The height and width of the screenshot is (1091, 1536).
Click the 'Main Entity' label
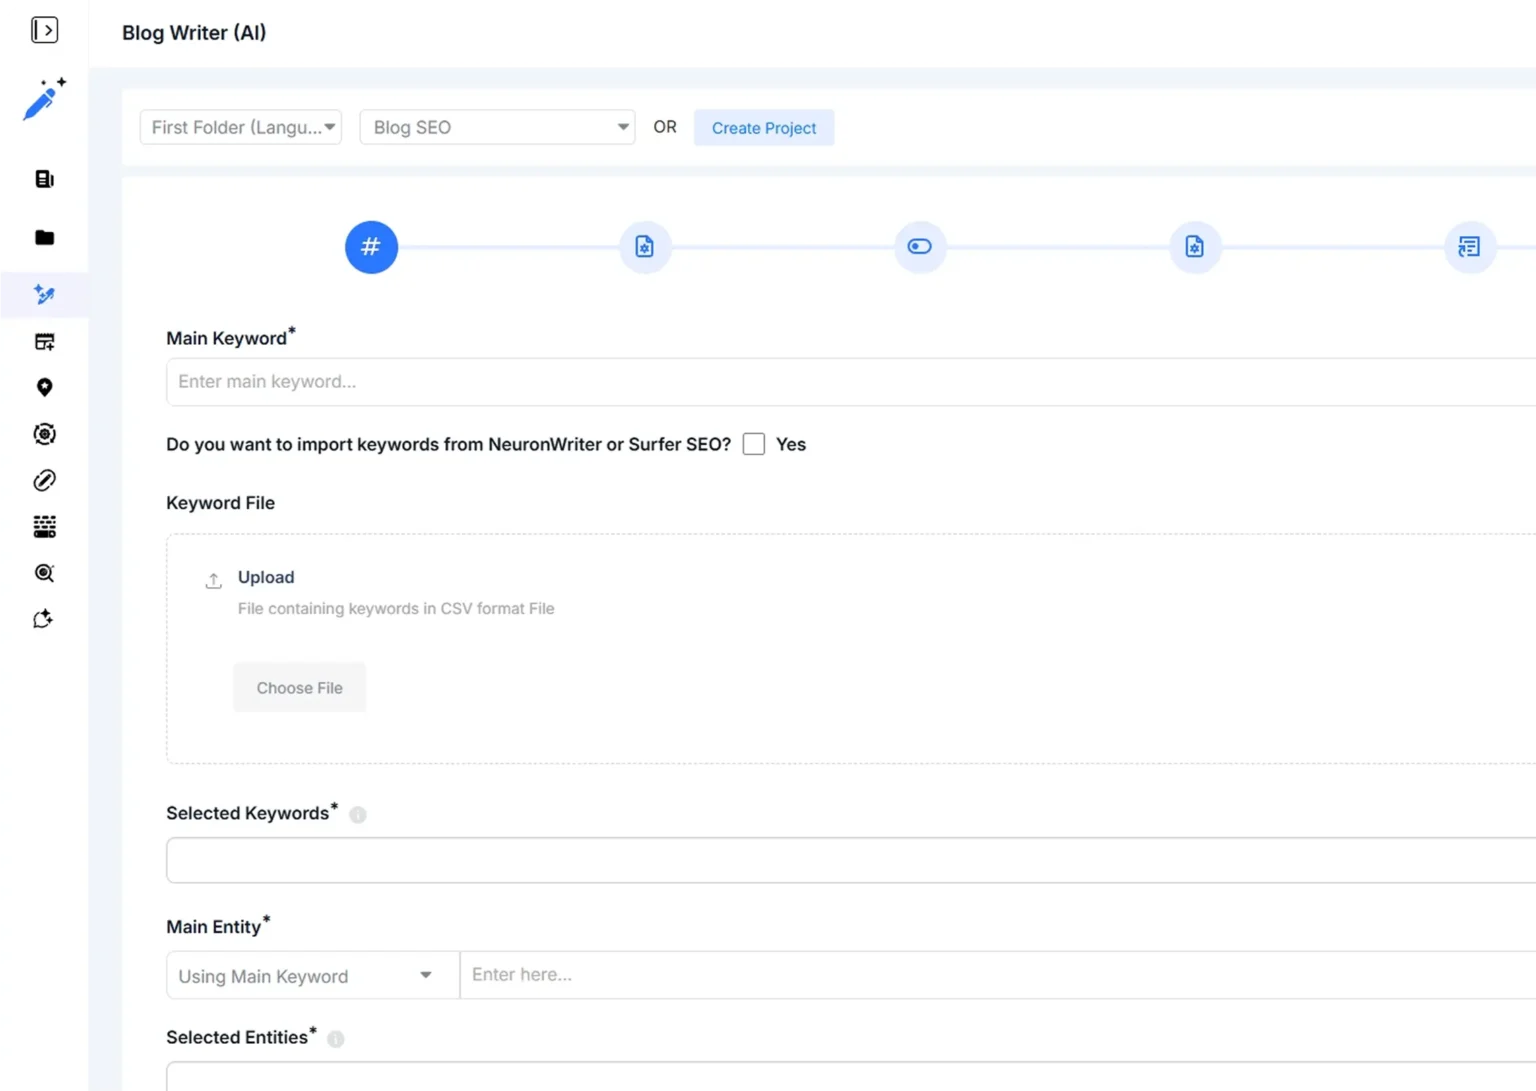click(214, 927)
